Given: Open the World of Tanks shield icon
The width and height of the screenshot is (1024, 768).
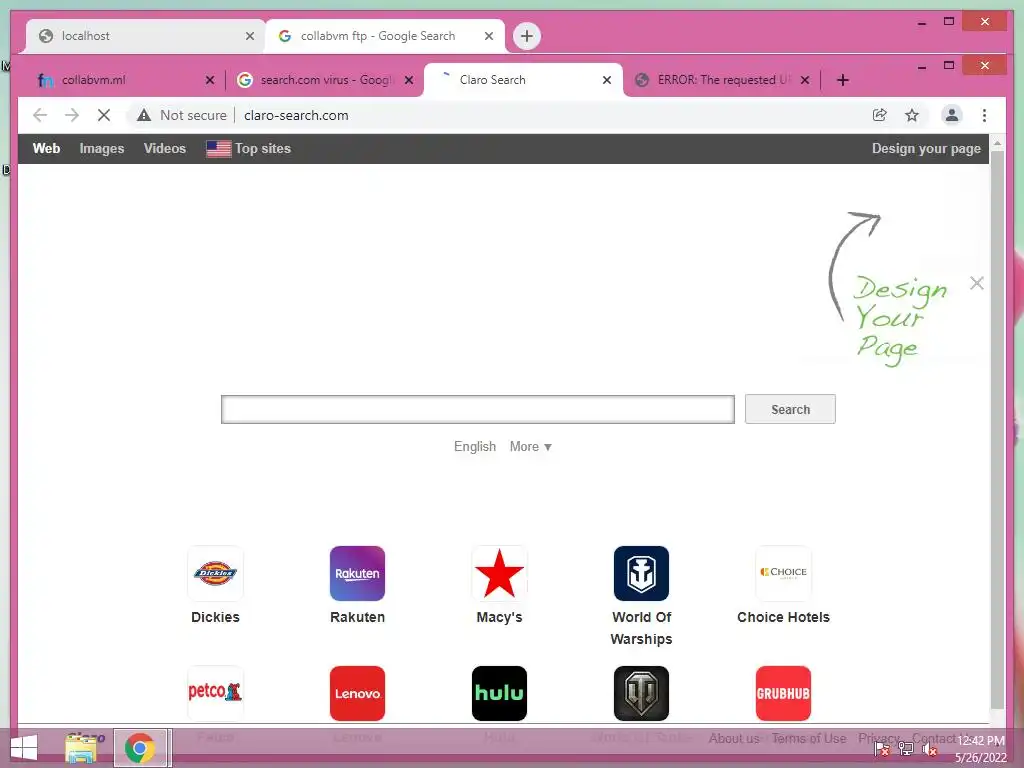Looking at the screenshot, I should point(641,693).
